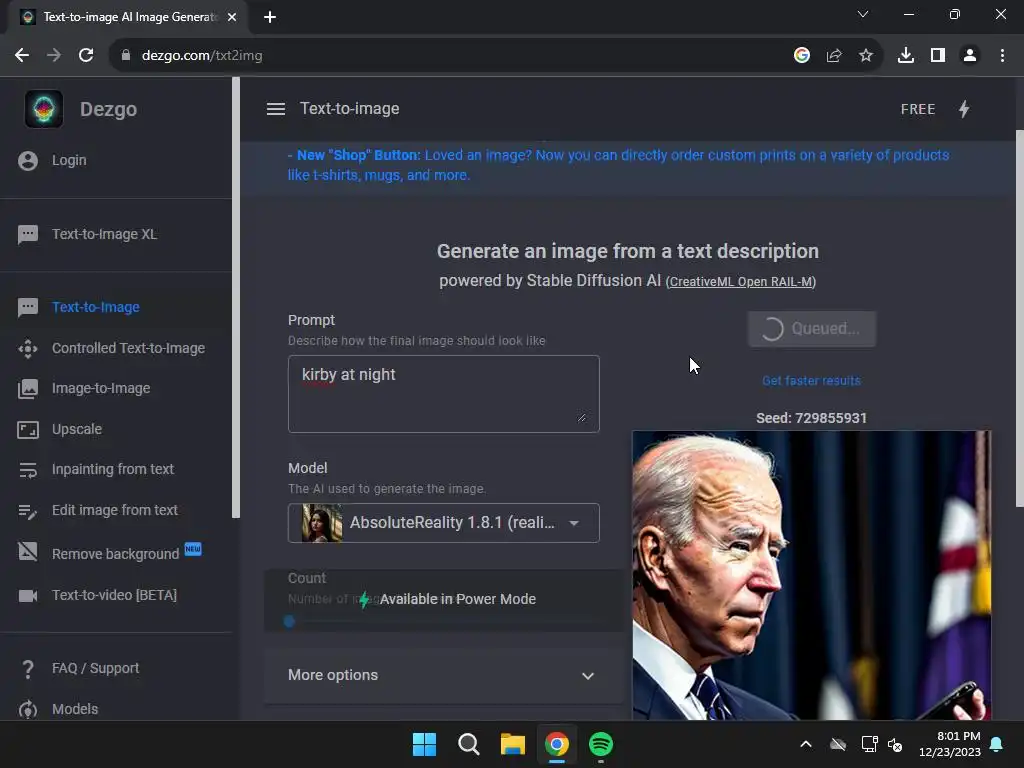Screen dimensions: 1024x768
Task: Open Spotify from taskbar
Action: 601,744
